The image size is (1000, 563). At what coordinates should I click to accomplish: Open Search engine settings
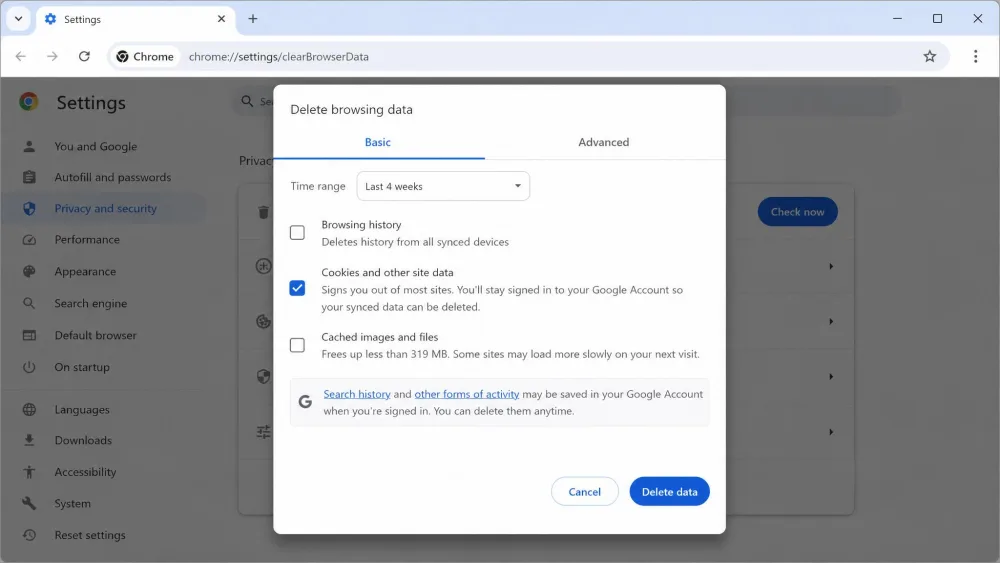tap(91, 303)
